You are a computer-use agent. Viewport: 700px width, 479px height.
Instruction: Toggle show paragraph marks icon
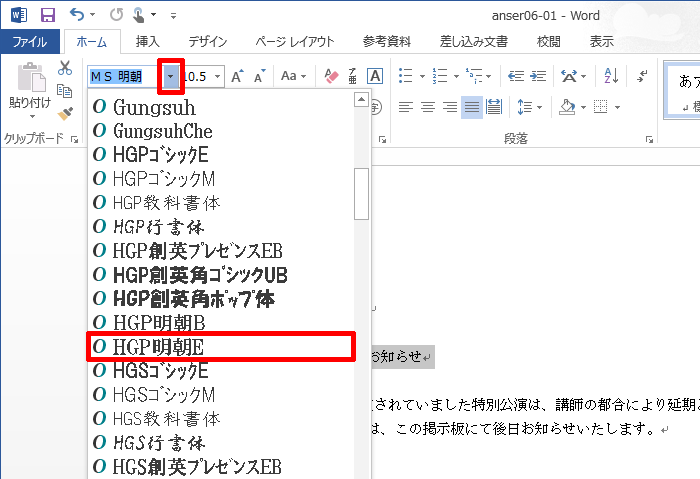pyautogui.click(x=643, y=76)
